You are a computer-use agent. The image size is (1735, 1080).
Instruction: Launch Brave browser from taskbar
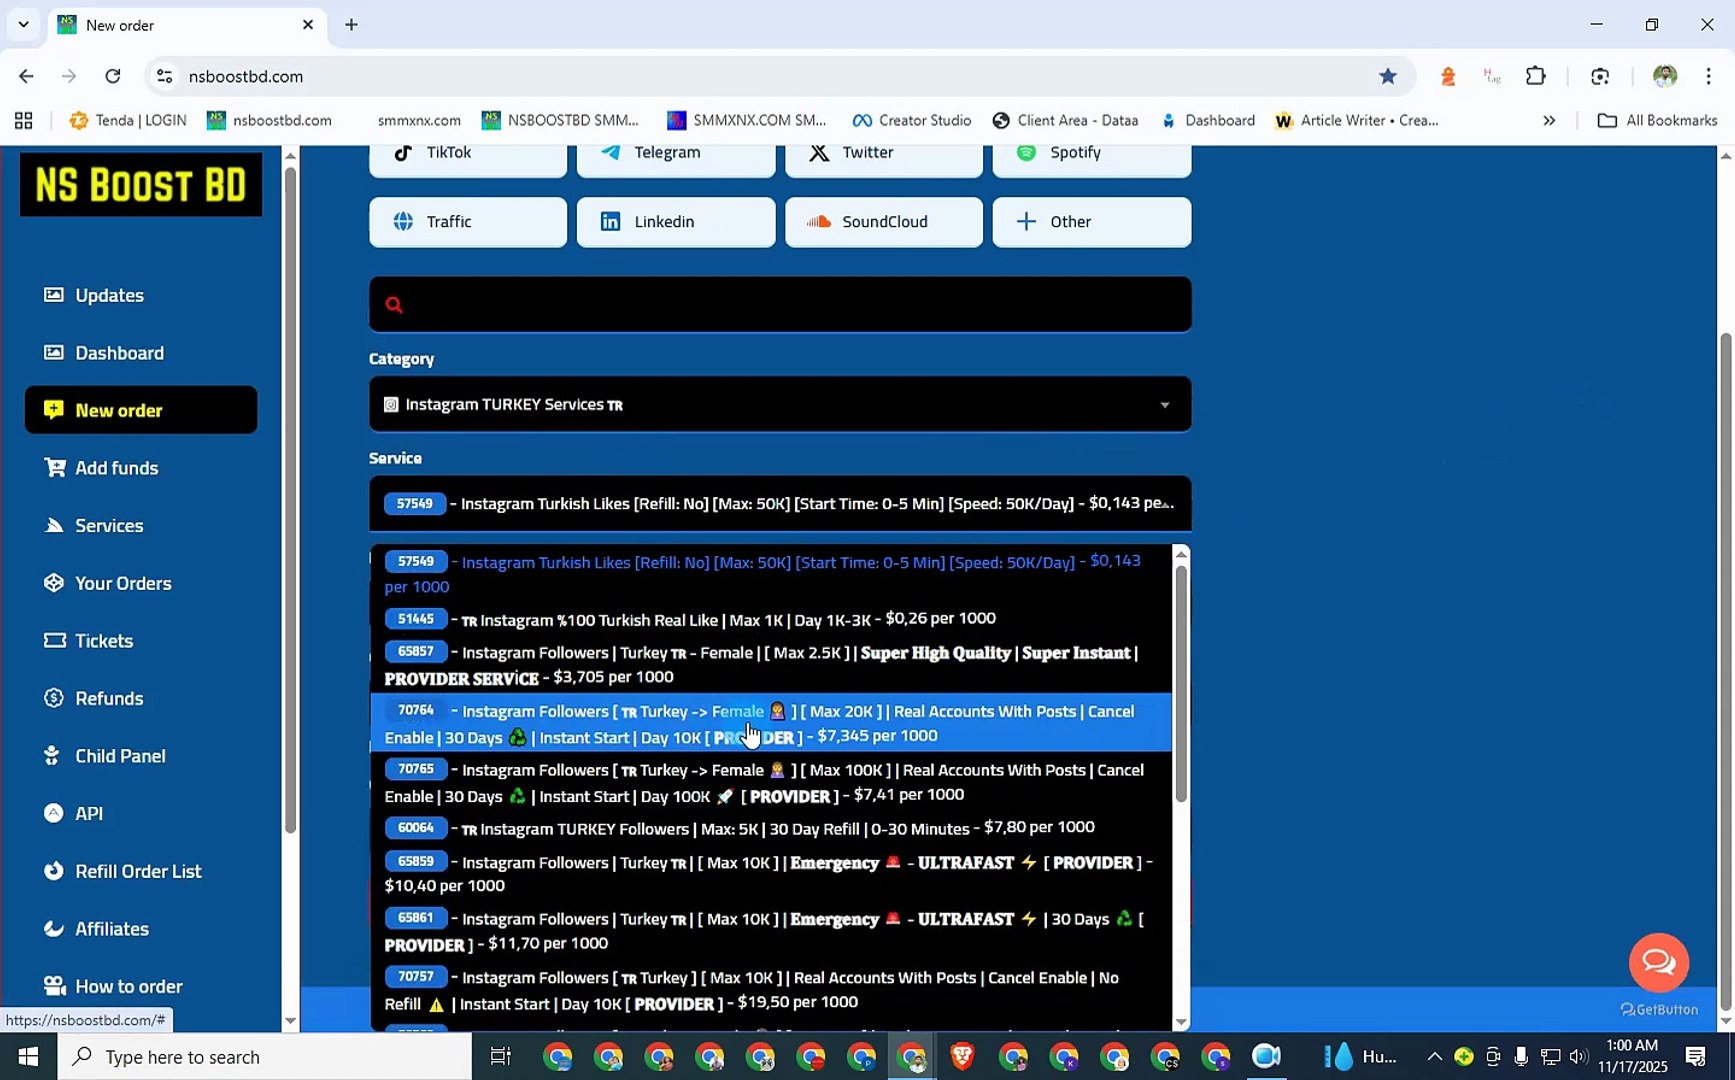(x=962, y=1057)
